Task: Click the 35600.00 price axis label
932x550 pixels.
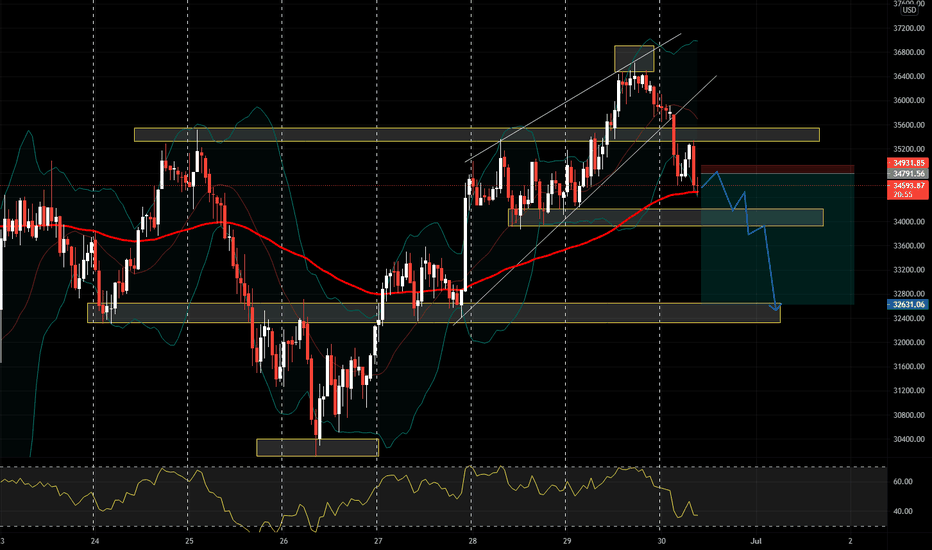Action: pyautogui.click(x=909, y=125)
